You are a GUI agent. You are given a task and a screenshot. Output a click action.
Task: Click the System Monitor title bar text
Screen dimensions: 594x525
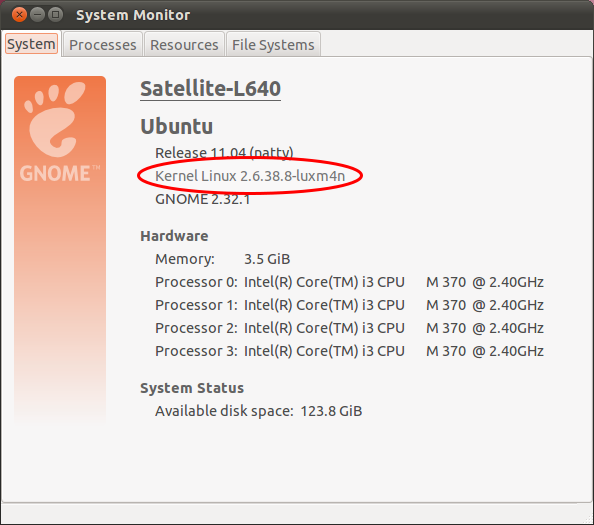(x=133, y=15)
